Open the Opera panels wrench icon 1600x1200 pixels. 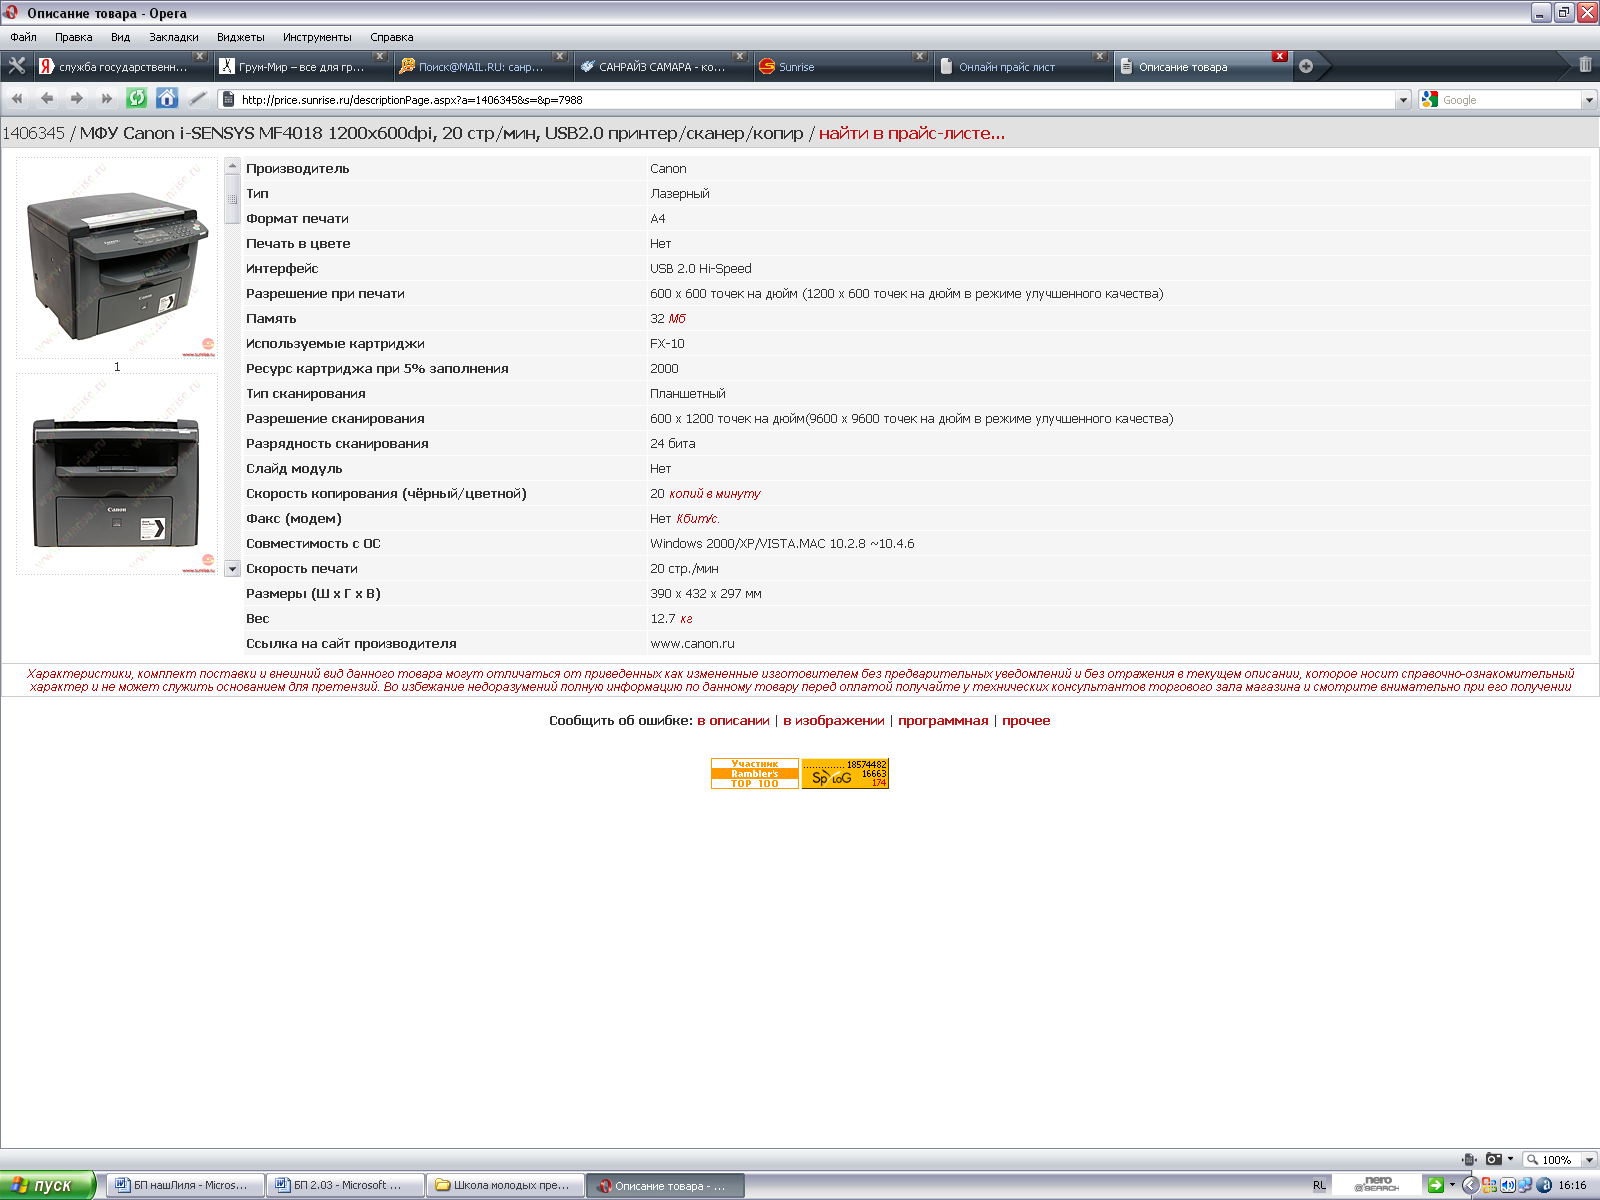tap(17, 66)
